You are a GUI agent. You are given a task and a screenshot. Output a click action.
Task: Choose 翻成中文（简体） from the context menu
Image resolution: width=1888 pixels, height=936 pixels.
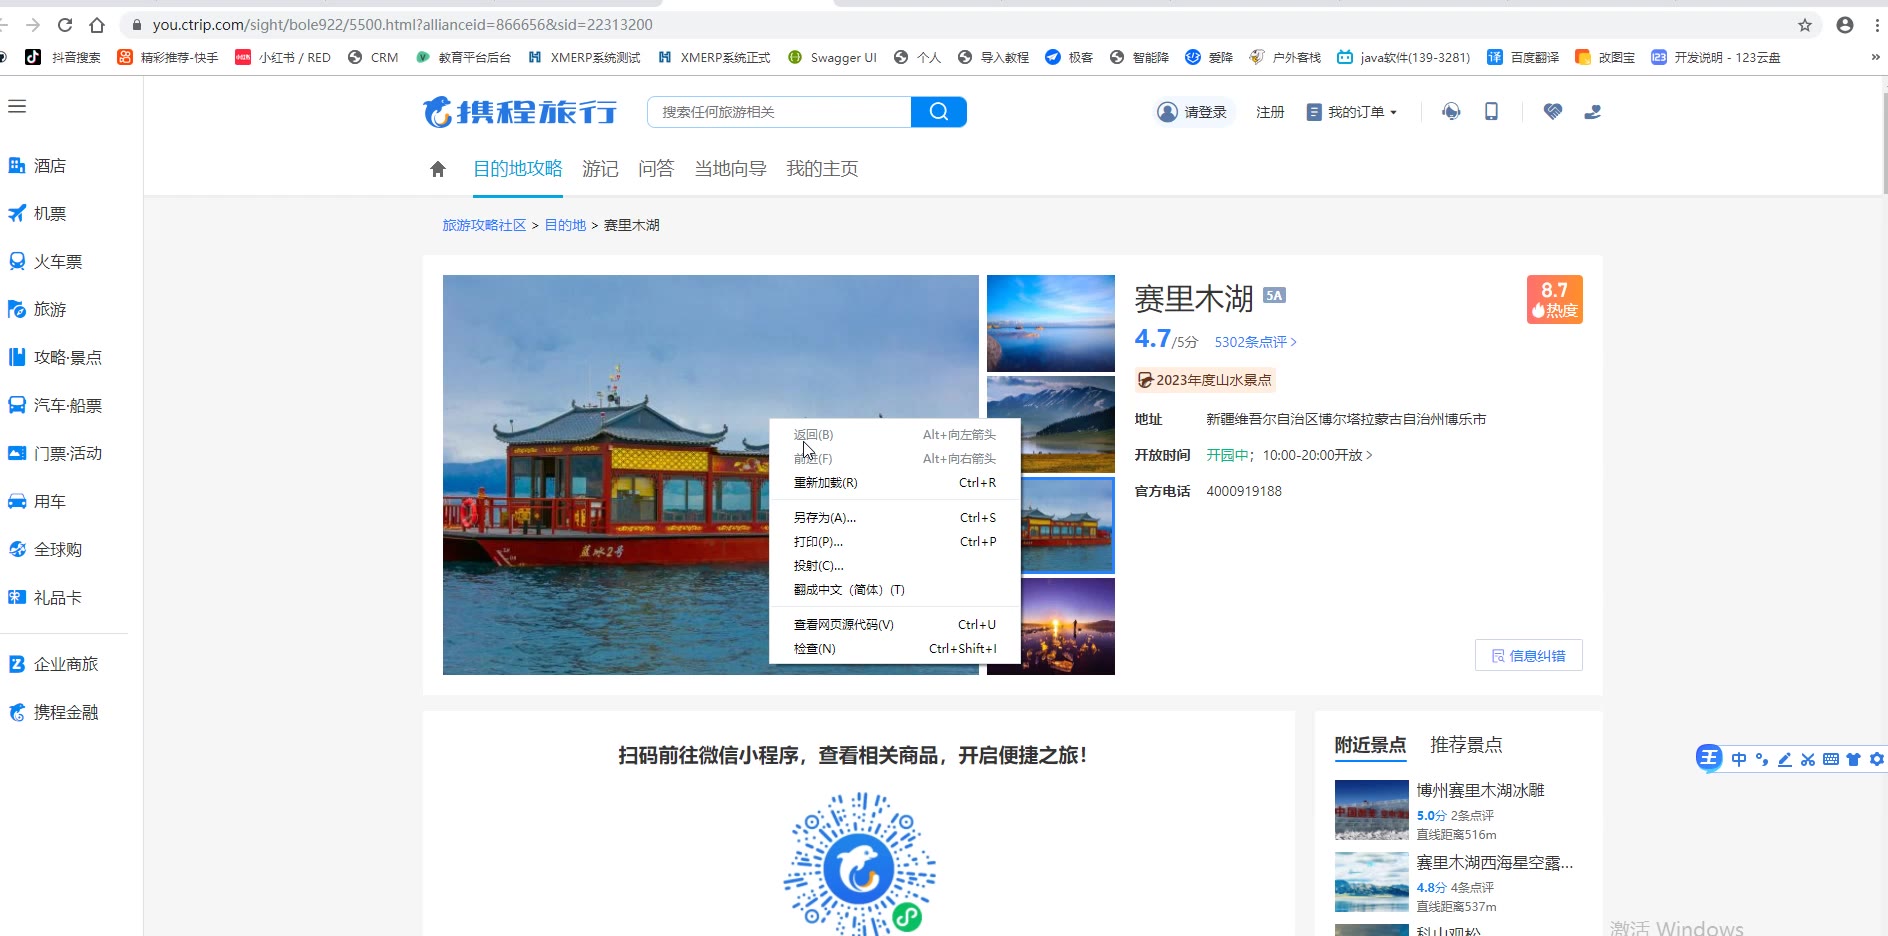pos(895,590)
